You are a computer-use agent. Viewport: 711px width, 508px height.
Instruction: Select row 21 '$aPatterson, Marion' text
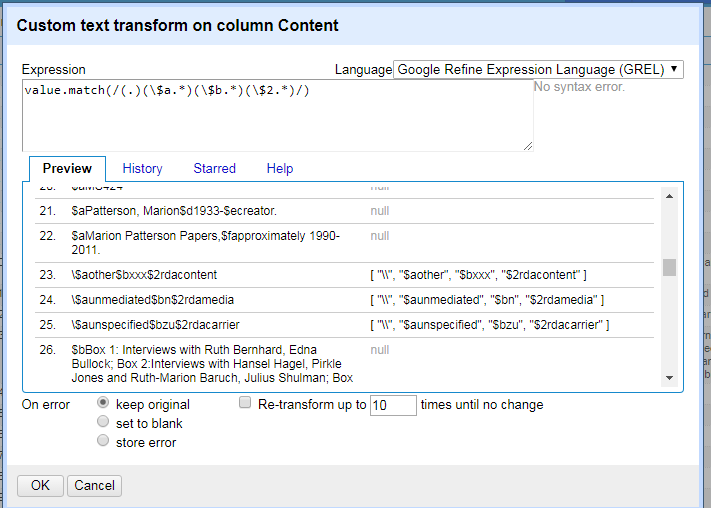pyautogui.click(x=174, y=211)
